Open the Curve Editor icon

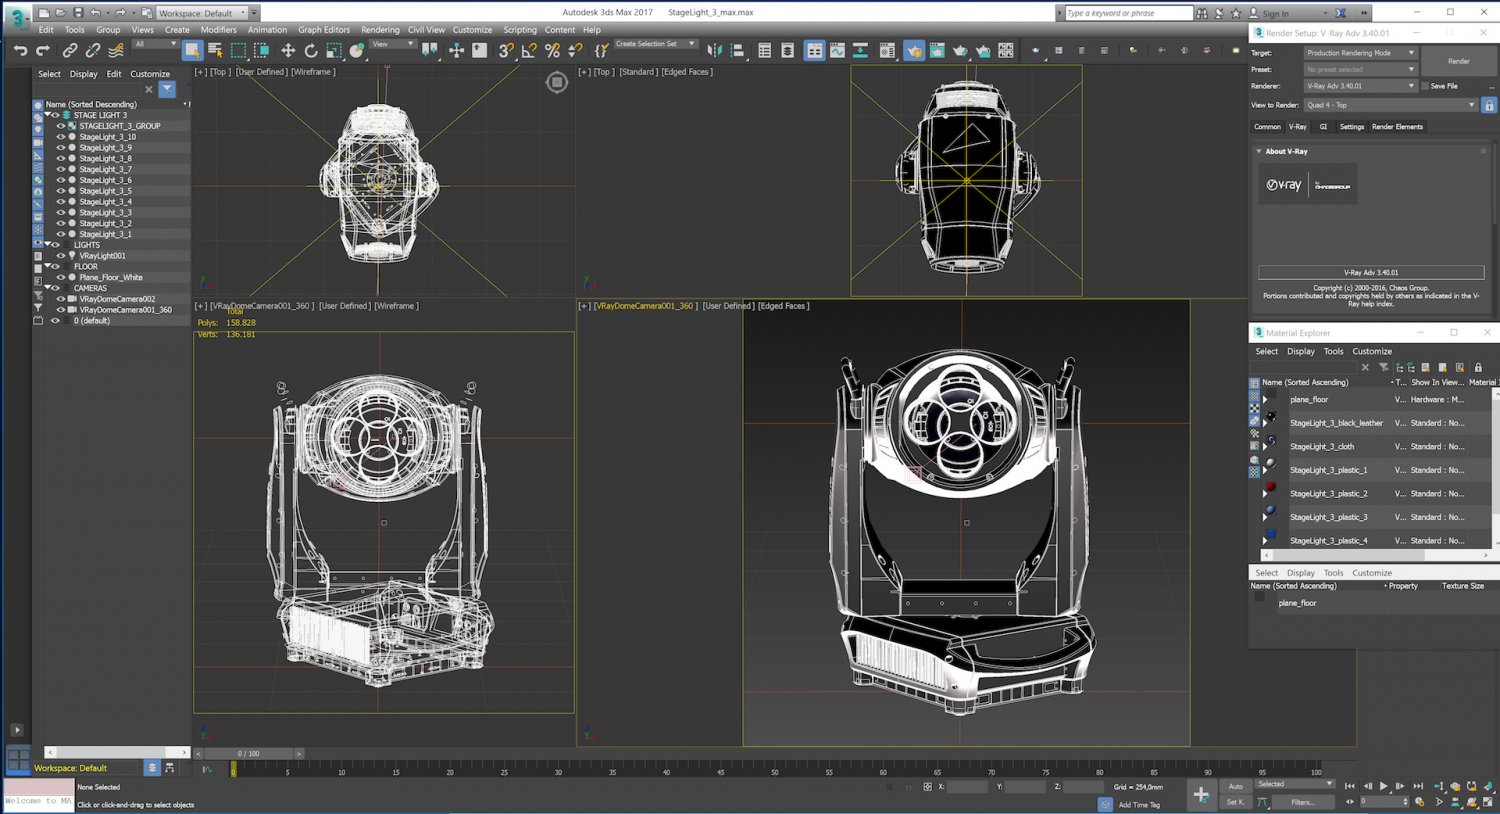coord(837,50)
